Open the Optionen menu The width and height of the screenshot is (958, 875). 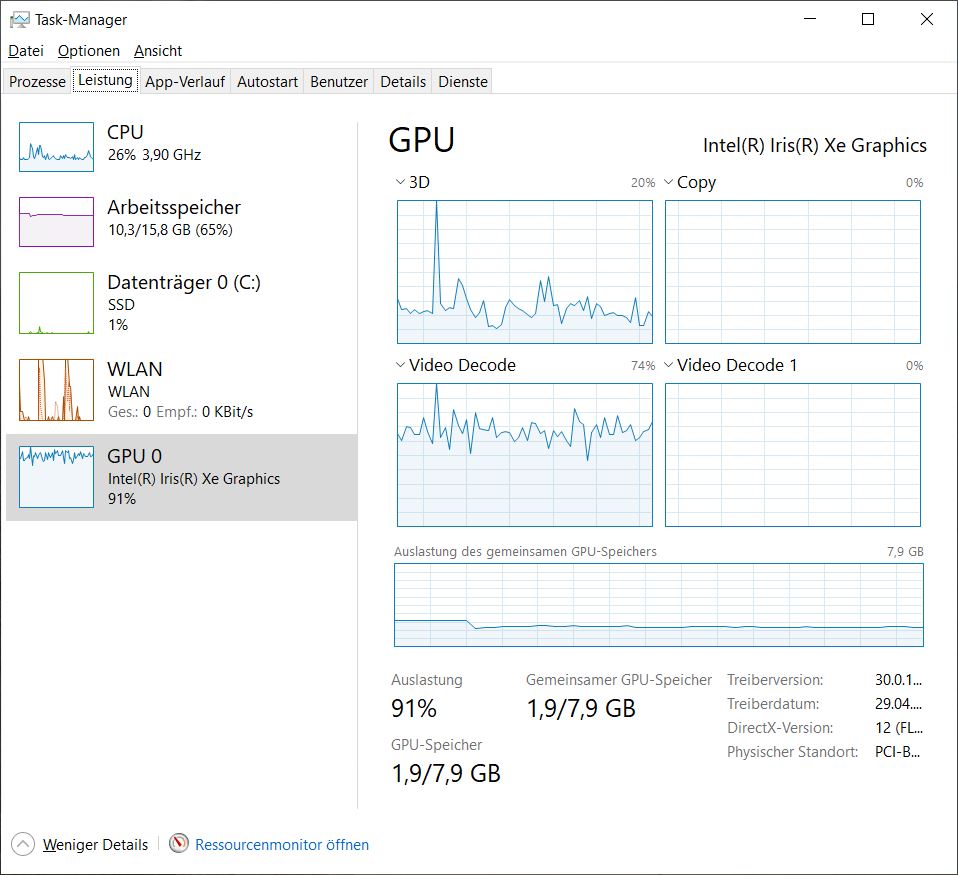(x=88, y=50)
